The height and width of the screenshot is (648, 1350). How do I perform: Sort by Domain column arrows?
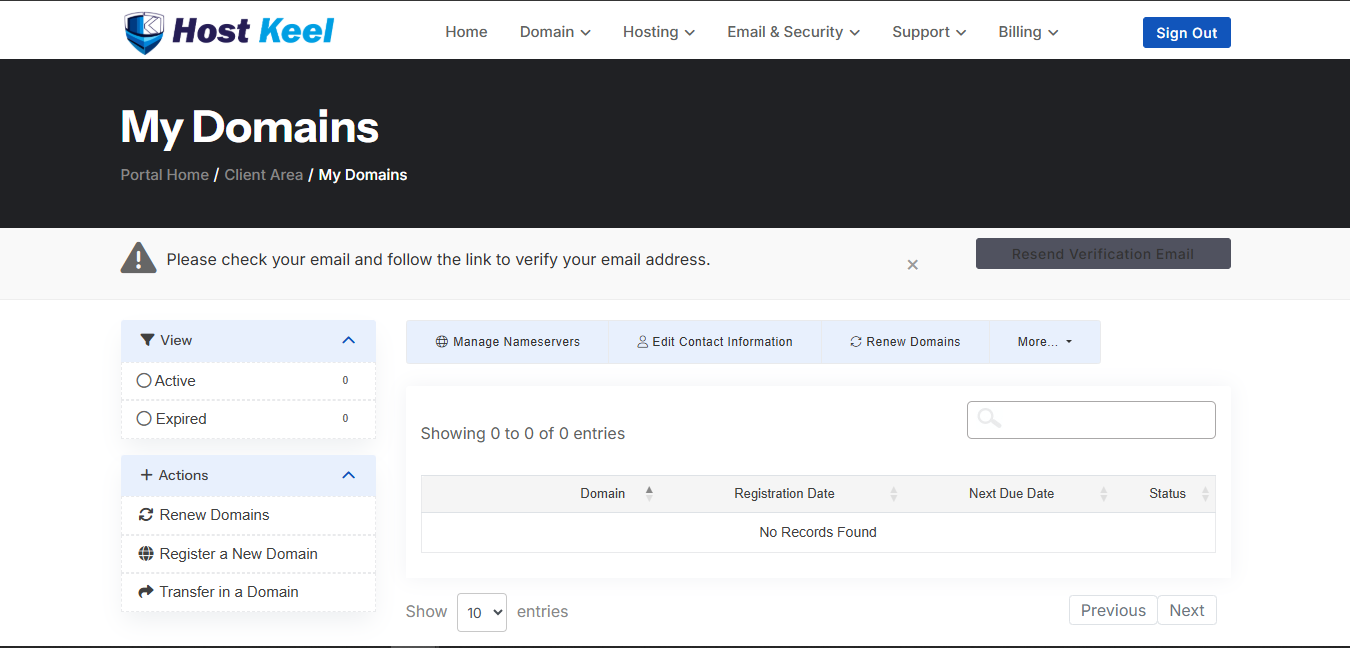pos(649,494)
